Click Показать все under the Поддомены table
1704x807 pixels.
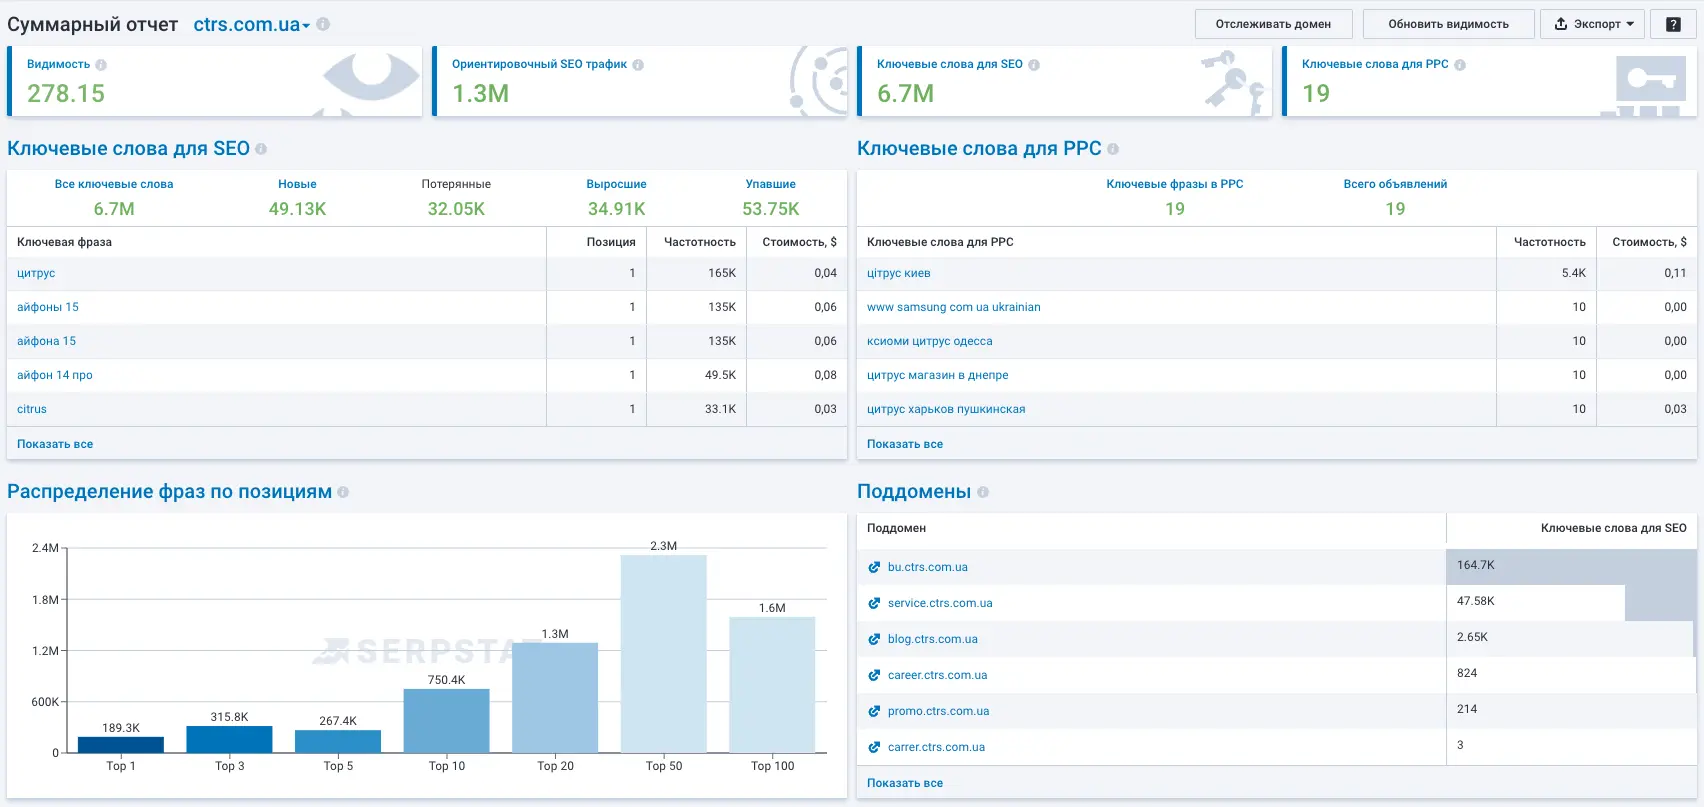pos(905,783)
